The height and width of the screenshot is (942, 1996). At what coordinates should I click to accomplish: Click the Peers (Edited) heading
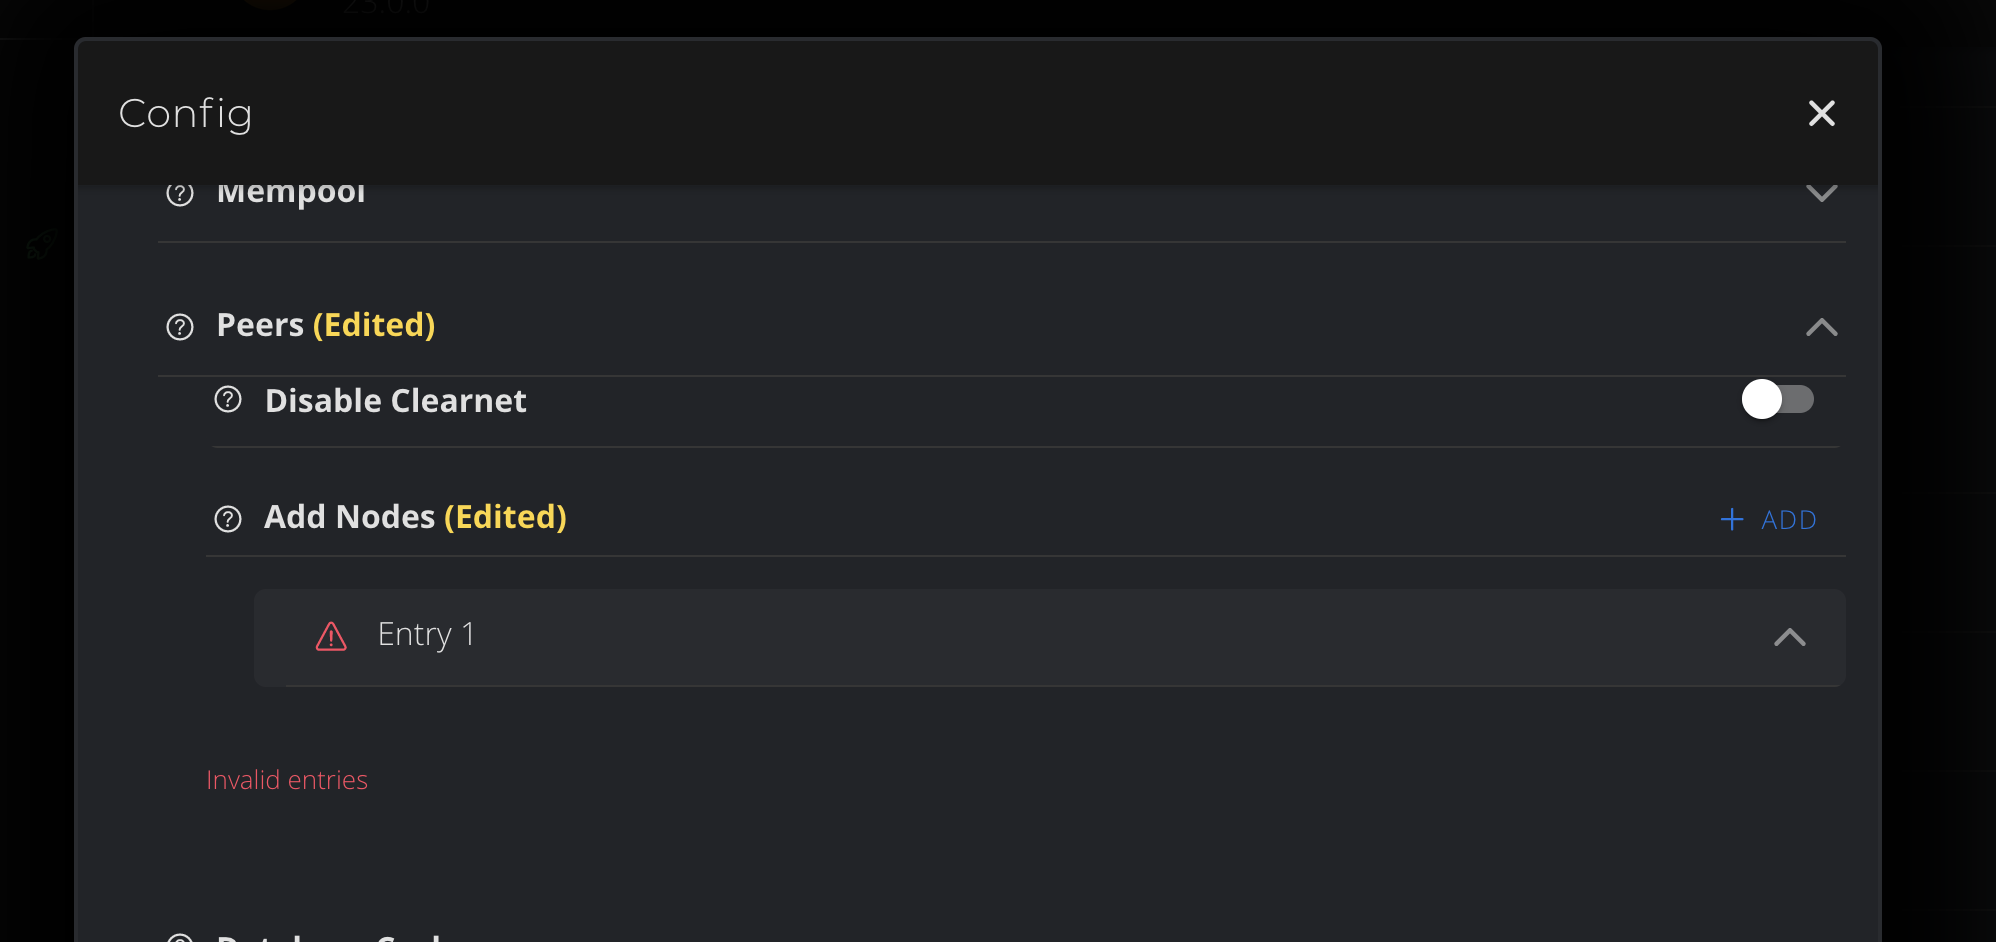(x=324, y=325)
